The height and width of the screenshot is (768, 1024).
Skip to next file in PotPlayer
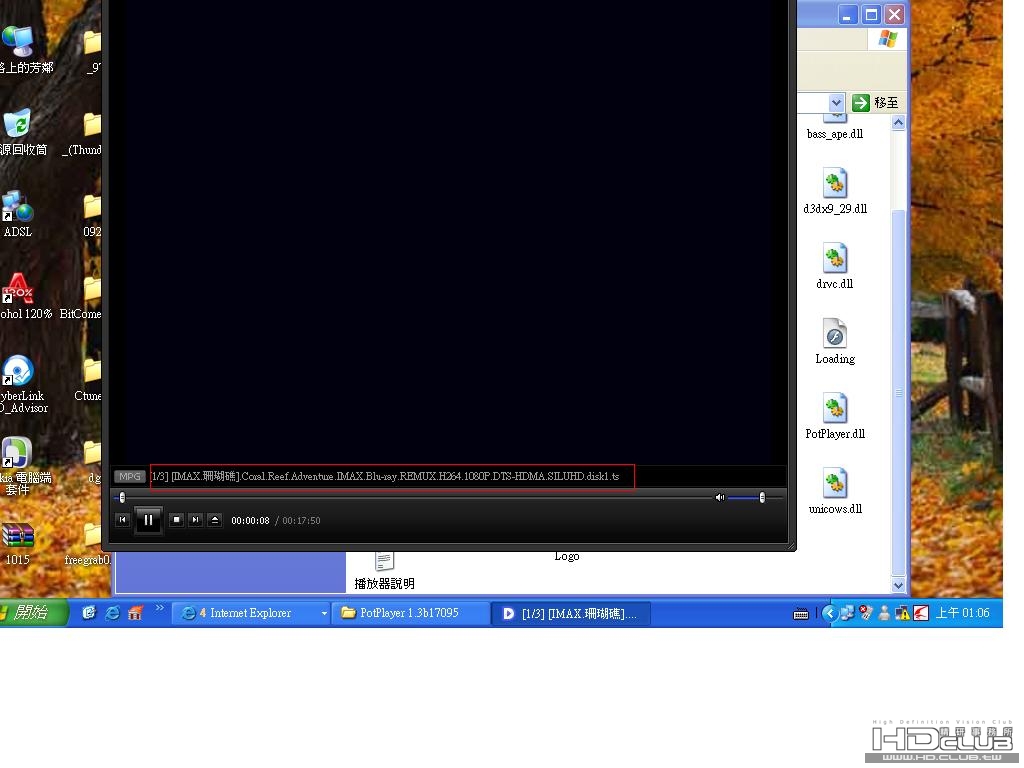tap(195, 520)
